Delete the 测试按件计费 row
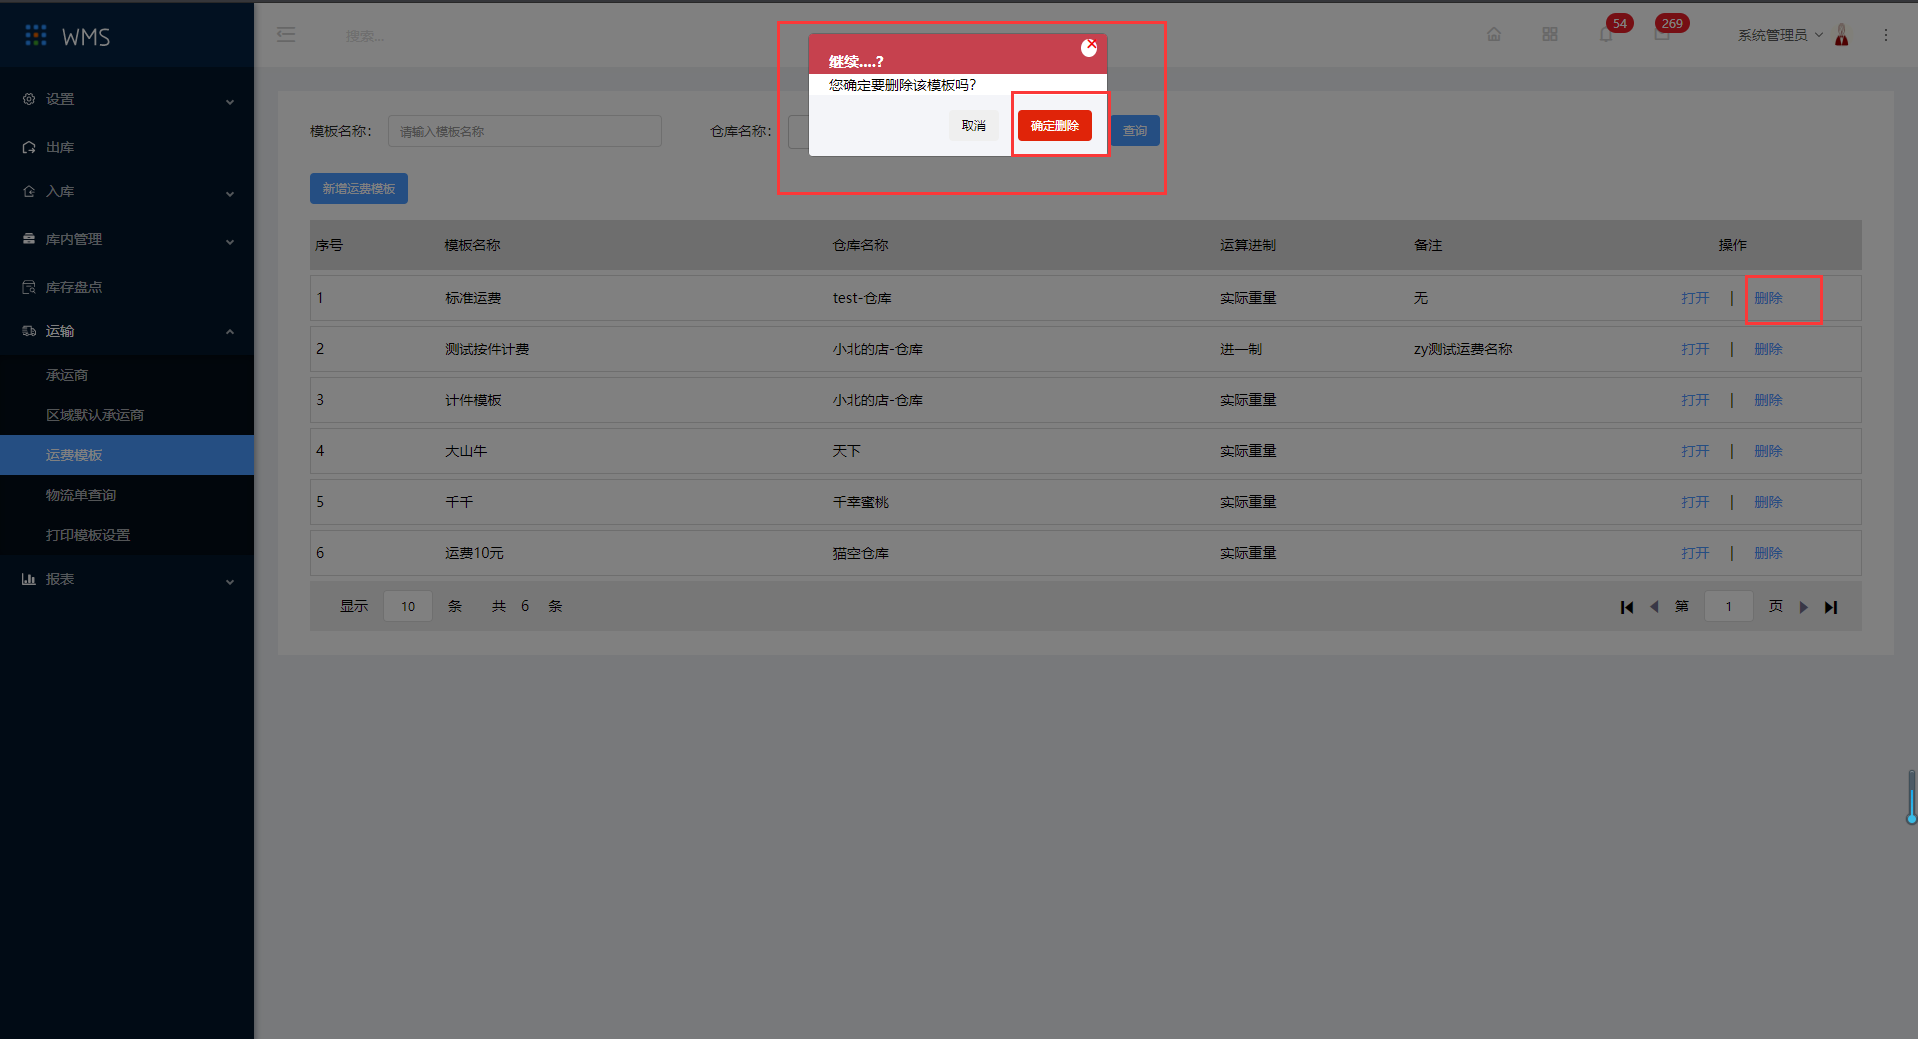 1768,349
